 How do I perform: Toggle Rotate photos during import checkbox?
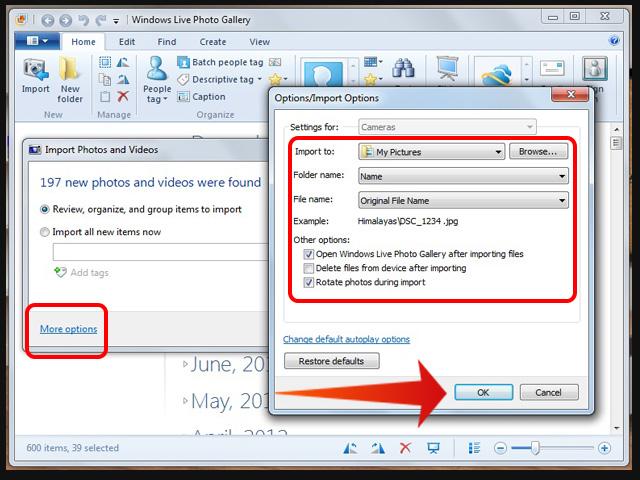309,282
